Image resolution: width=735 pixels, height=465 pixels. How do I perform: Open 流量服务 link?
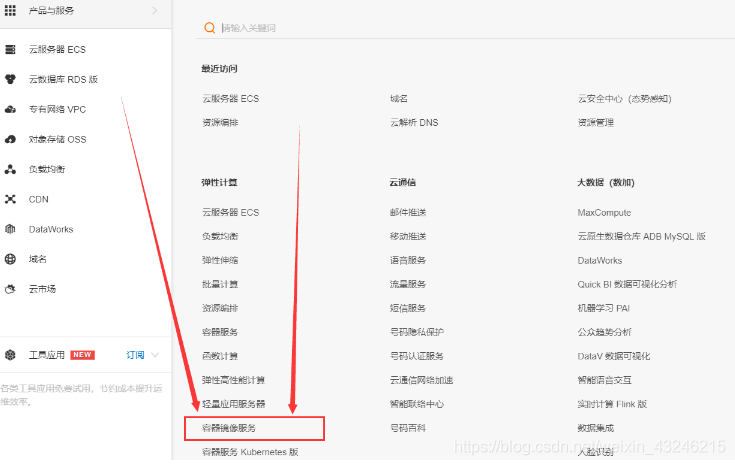click(x=408, y=284)
